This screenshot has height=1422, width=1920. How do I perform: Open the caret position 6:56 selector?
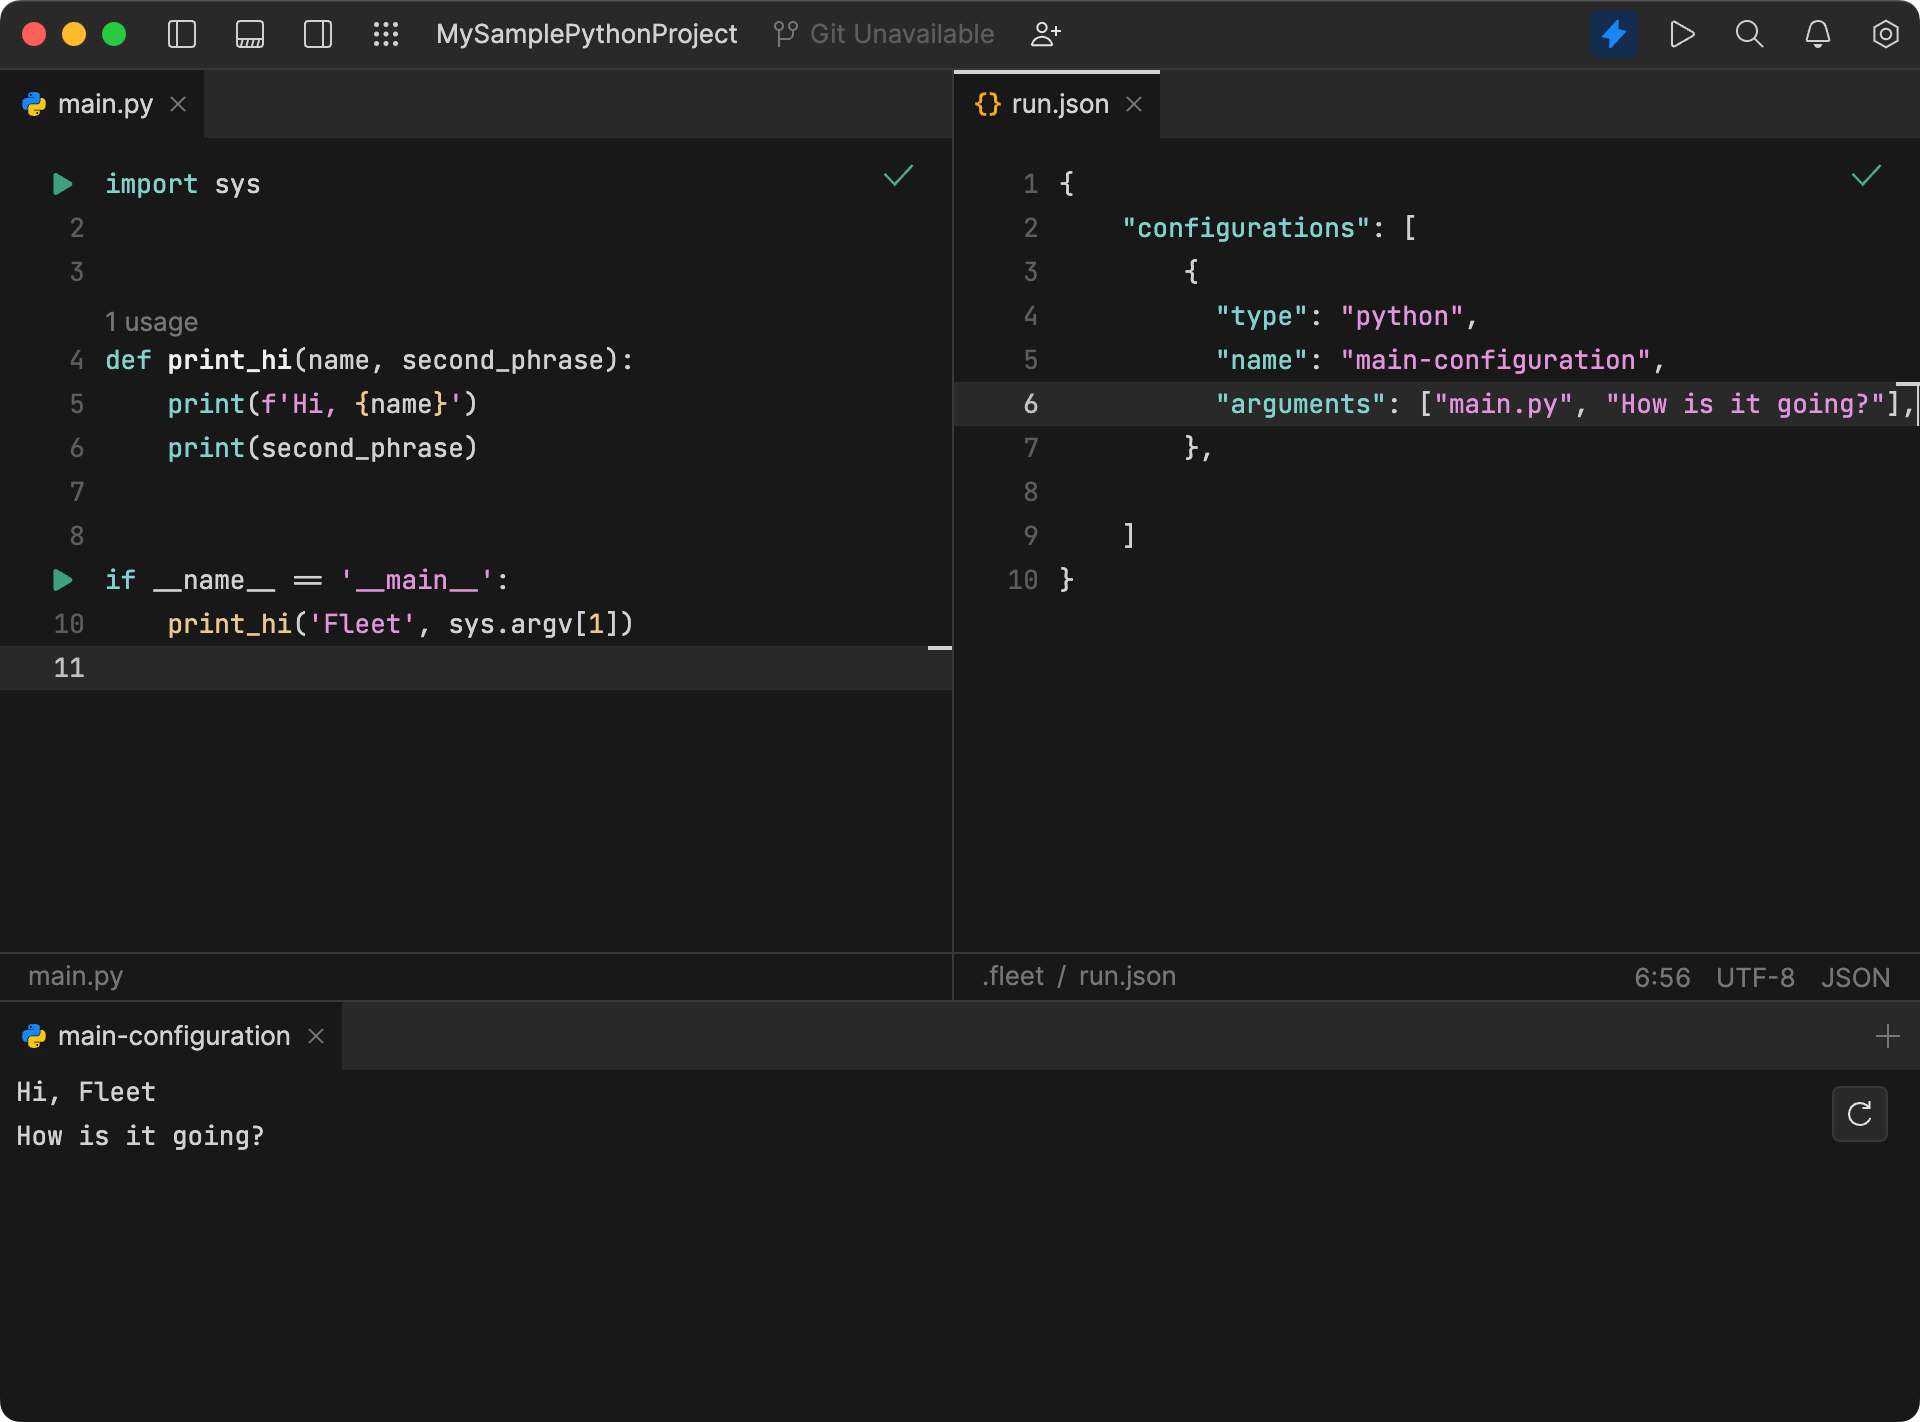click(x=1661, y=976)
